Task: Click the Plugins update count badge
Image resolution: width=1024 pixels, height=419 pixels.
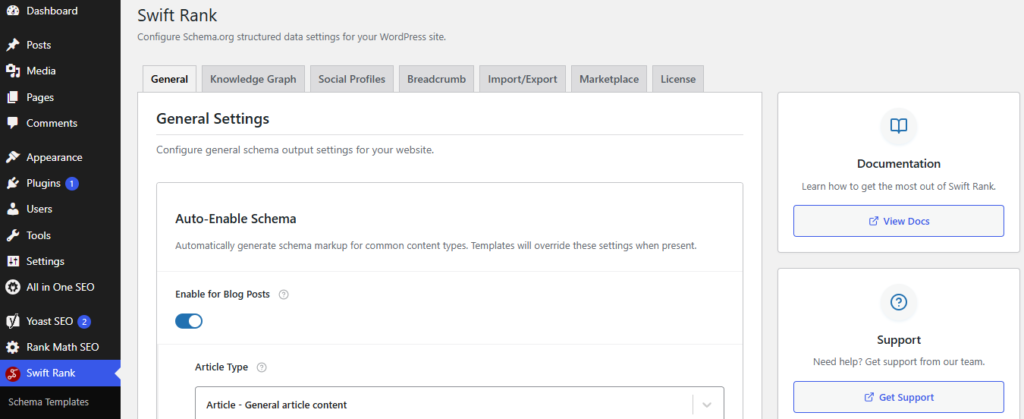Action: [x=72, y=183]
